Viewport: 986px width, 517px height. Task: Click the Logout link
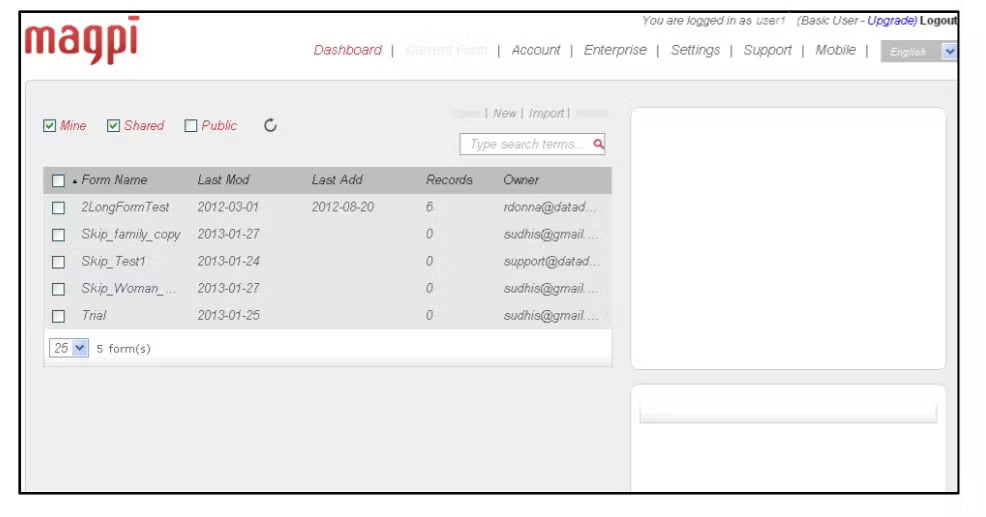click(939, 21)
